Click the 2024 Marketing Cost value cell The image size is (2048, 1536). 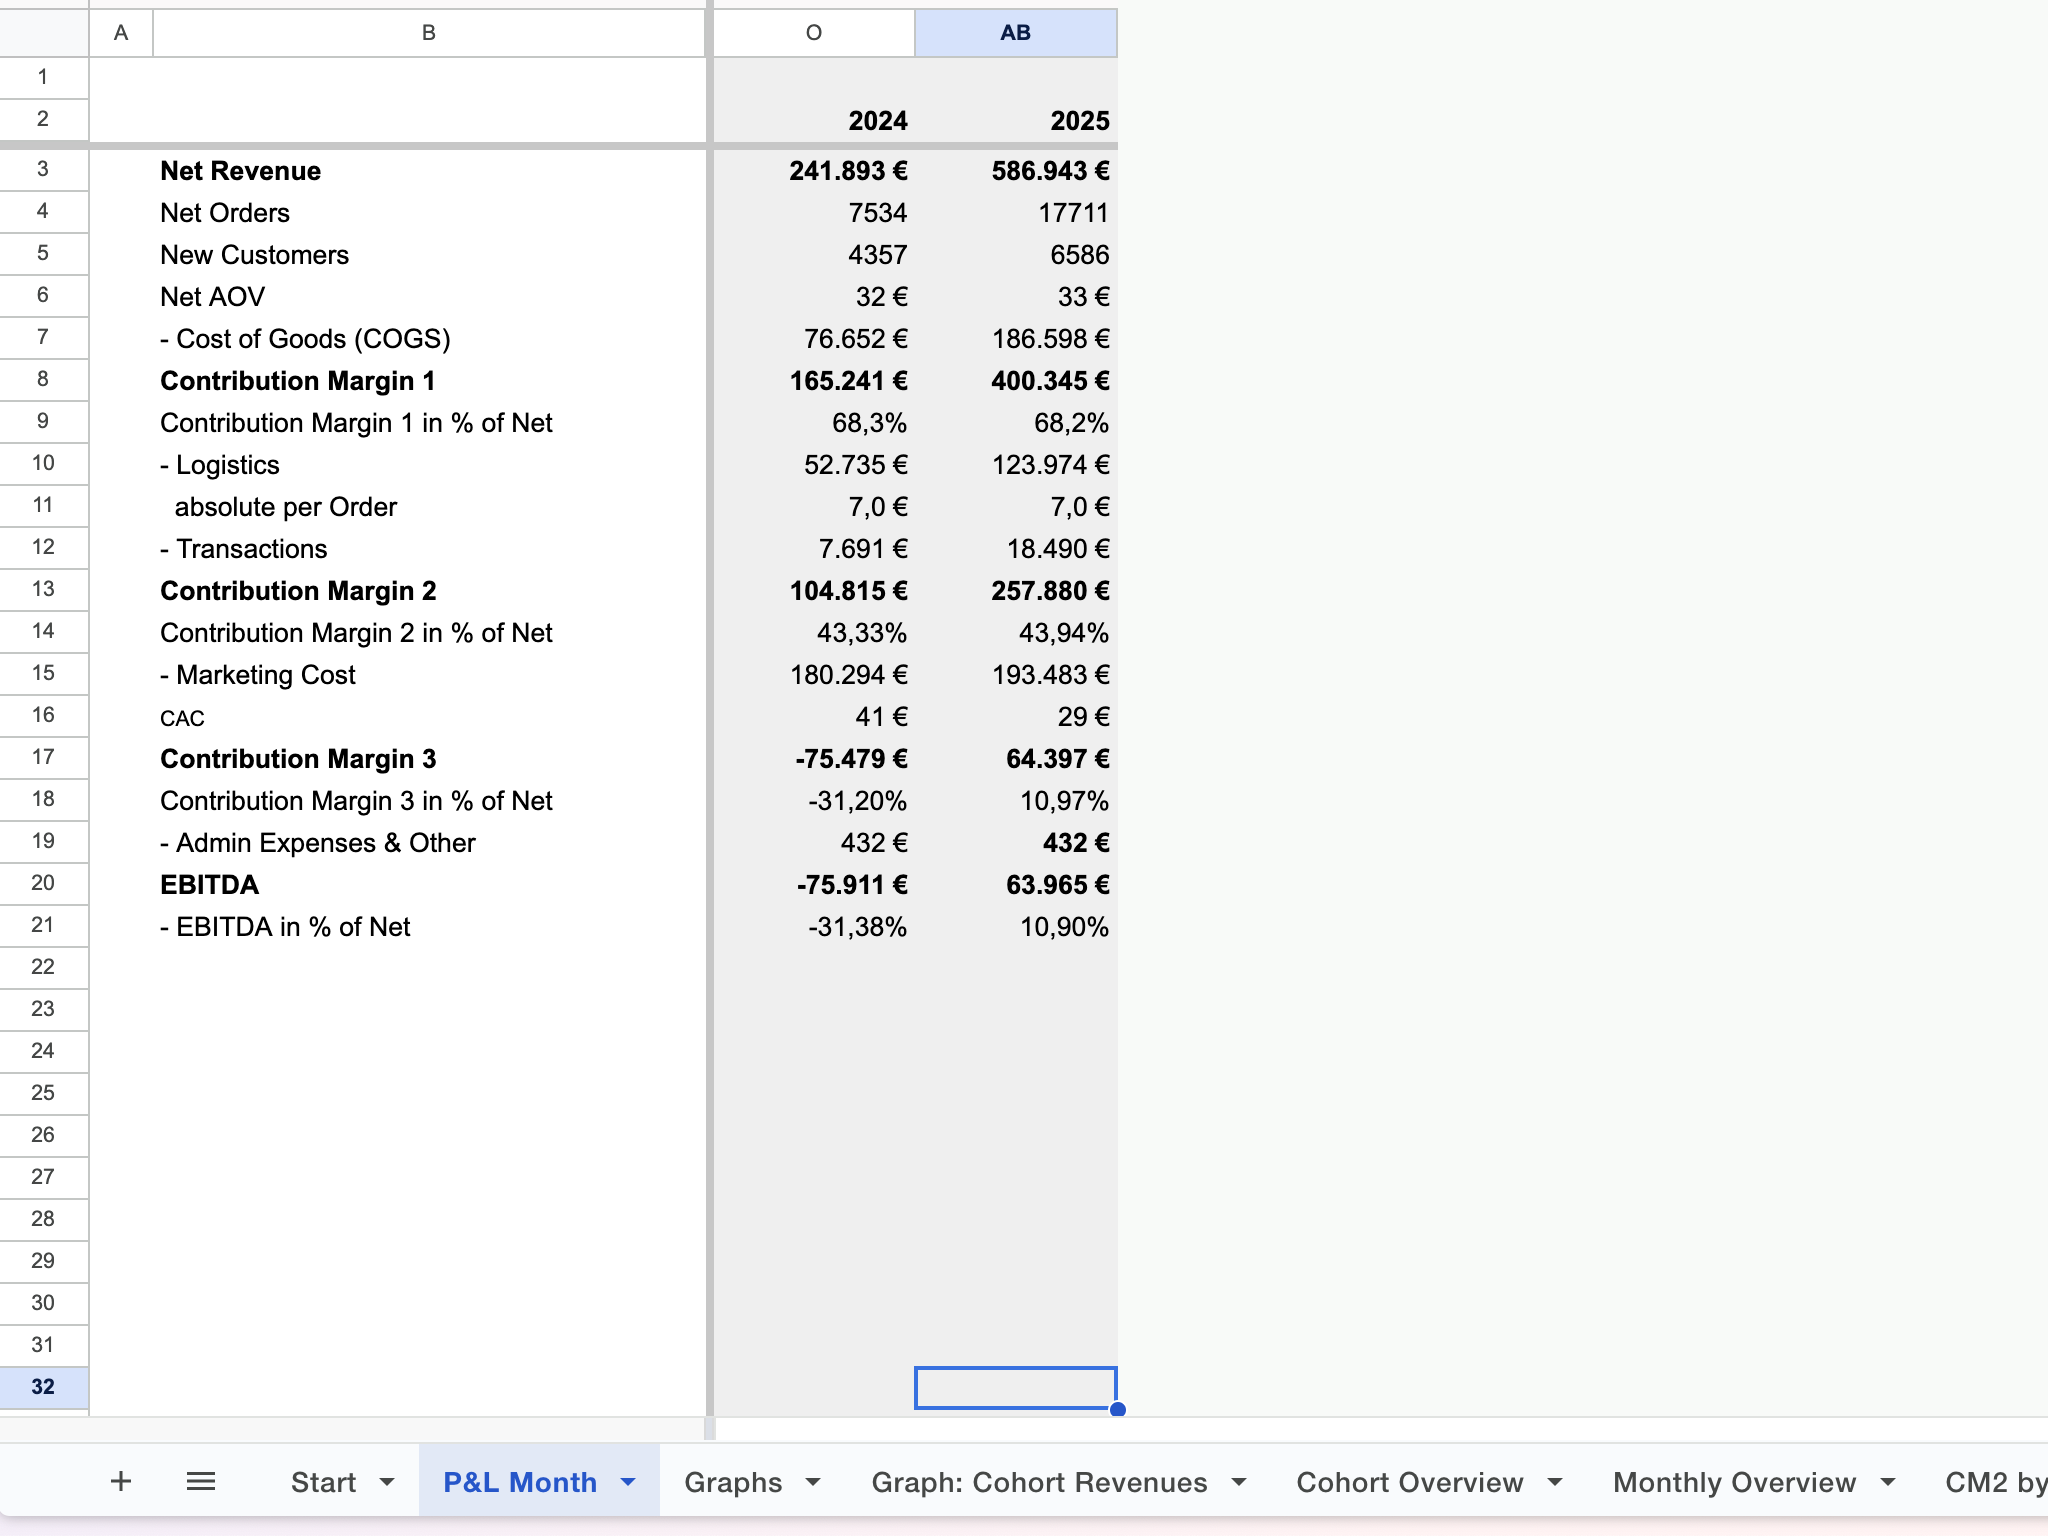tap(848, 675)
